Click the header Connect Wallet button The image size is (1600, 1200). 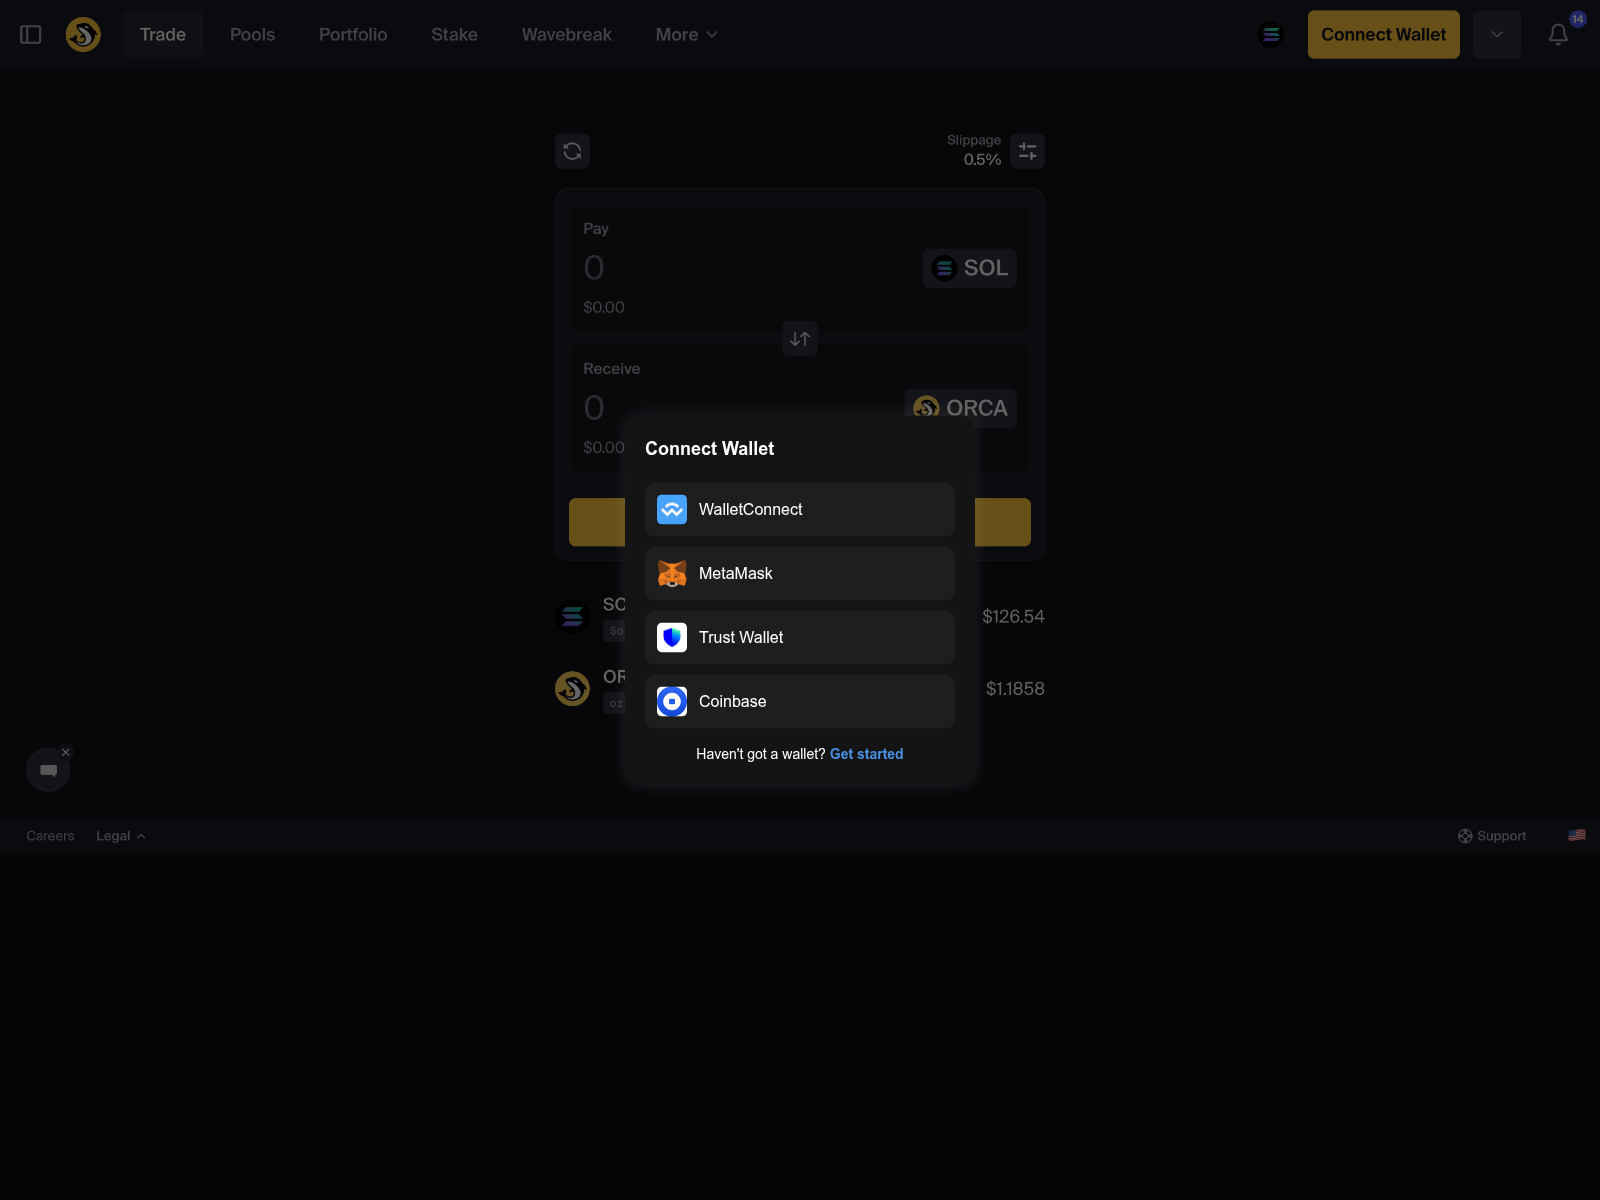[x=1383, y=35]
